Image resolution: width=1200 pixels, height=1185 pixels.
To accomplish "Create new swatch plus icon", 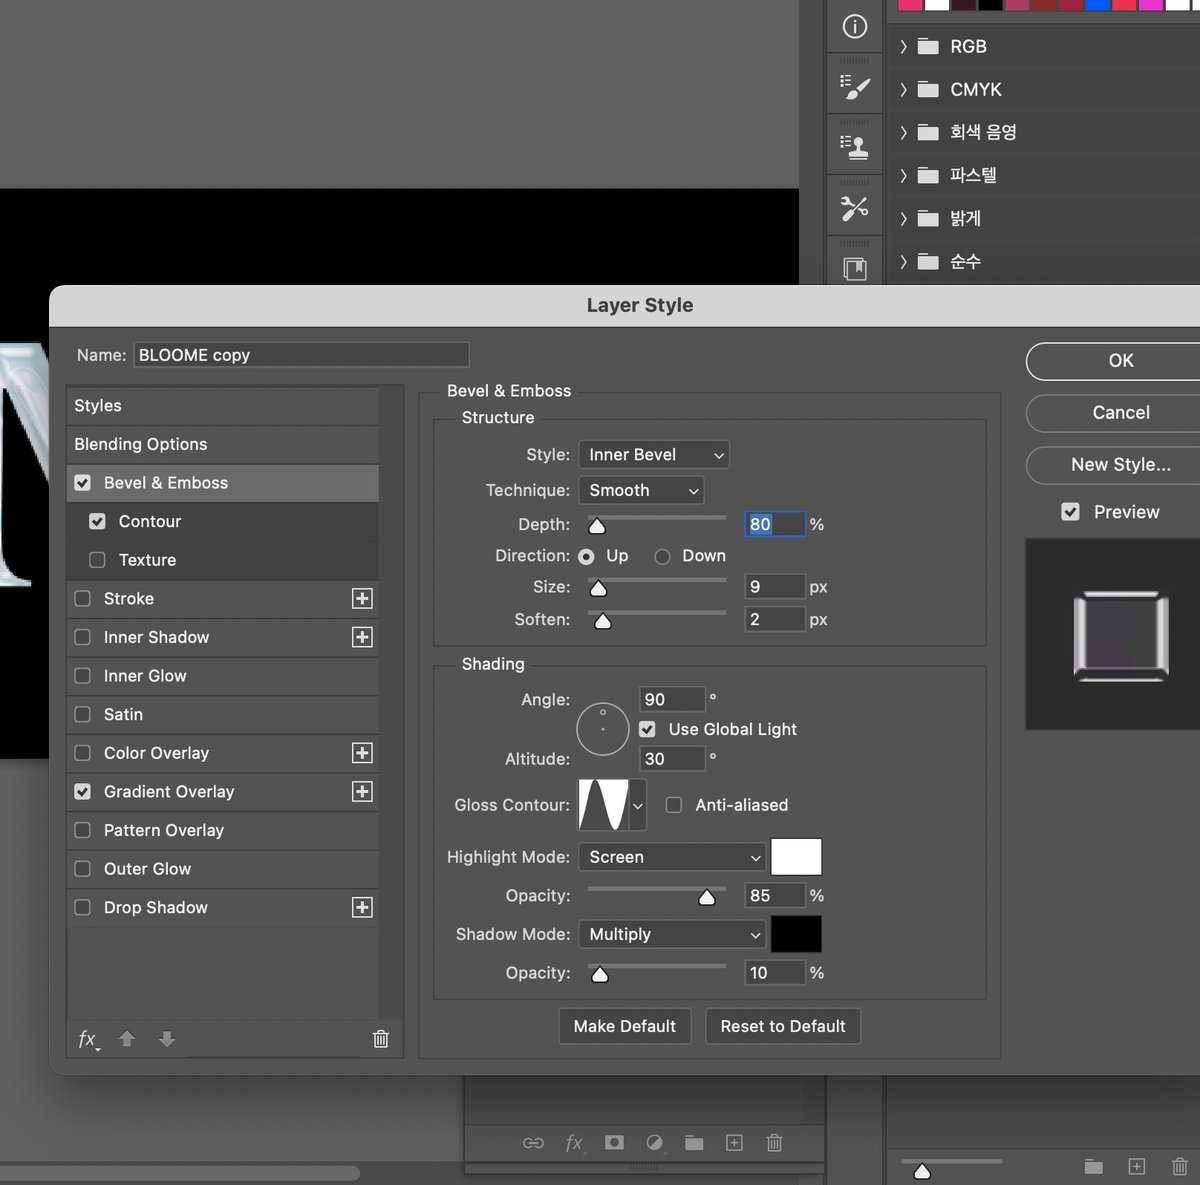I will [1137, 1166].
